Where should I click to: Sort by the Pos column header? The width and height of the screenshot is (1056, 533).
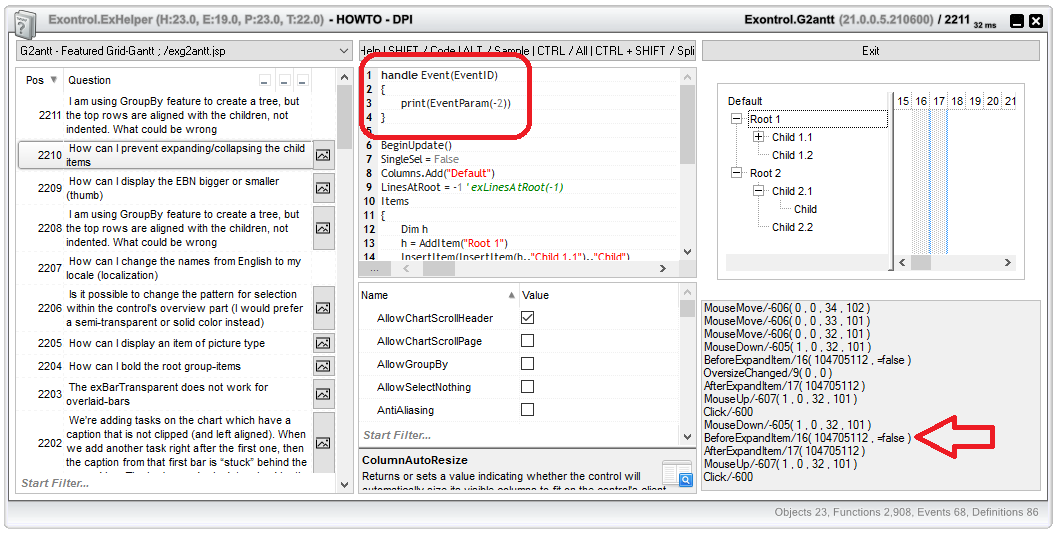[x=36, y=80]
